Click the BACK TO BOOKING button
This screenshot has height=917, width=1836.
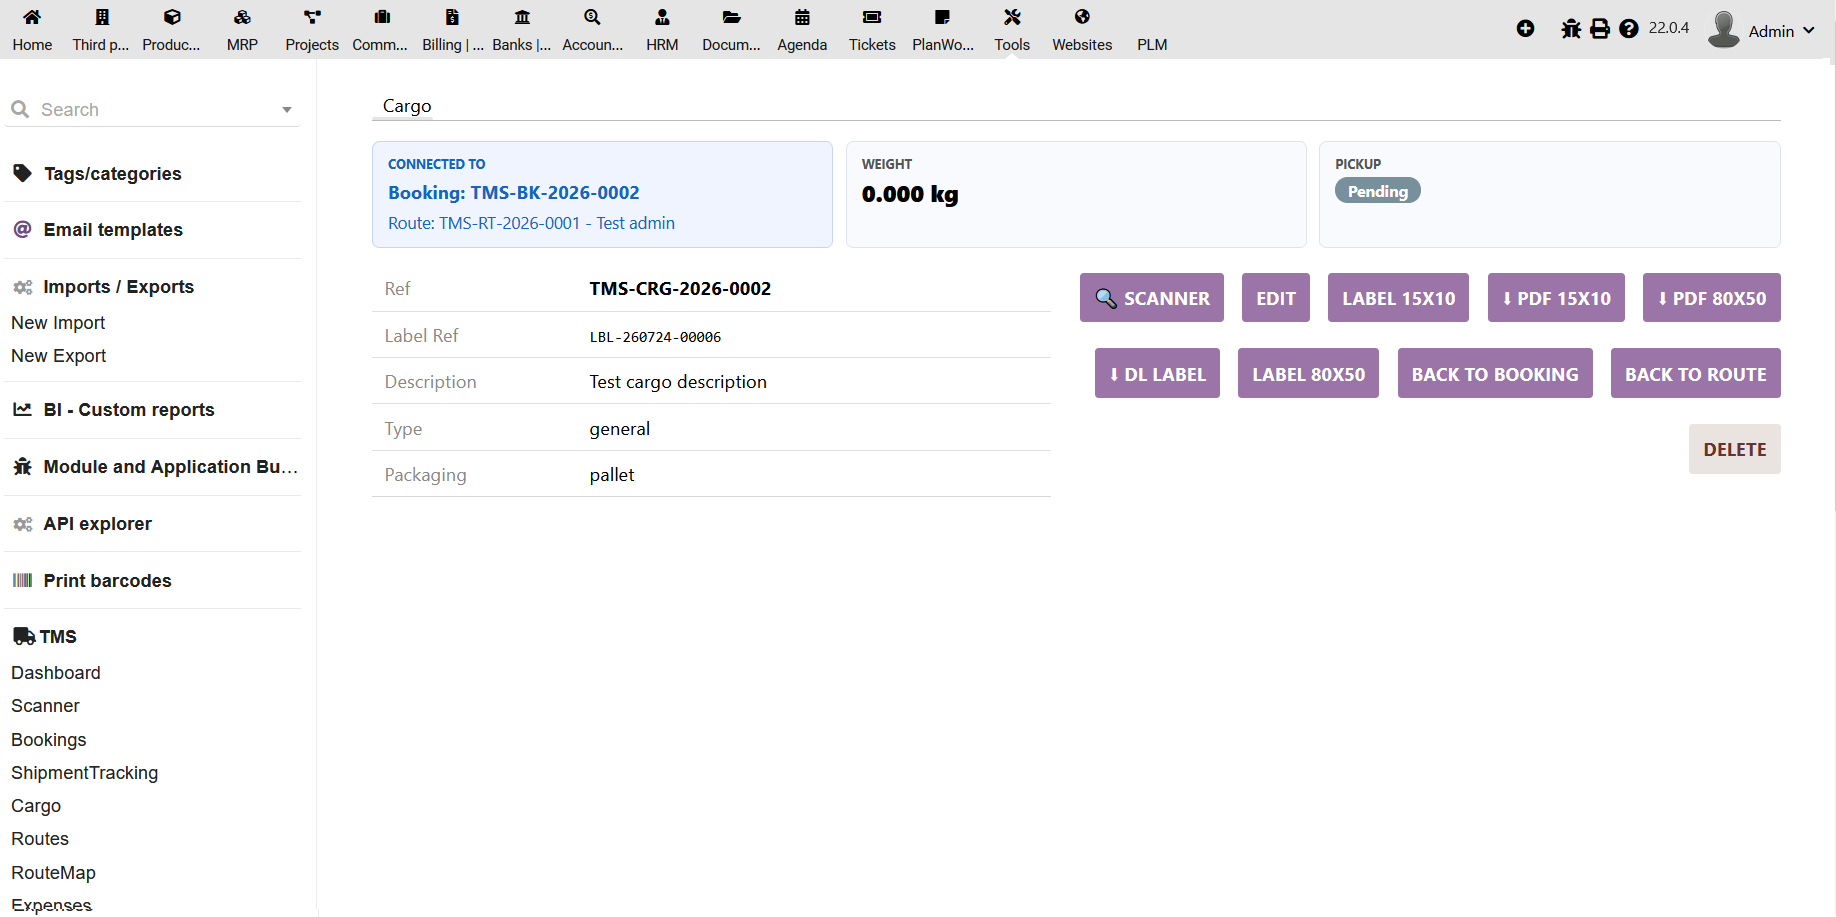1495,374
